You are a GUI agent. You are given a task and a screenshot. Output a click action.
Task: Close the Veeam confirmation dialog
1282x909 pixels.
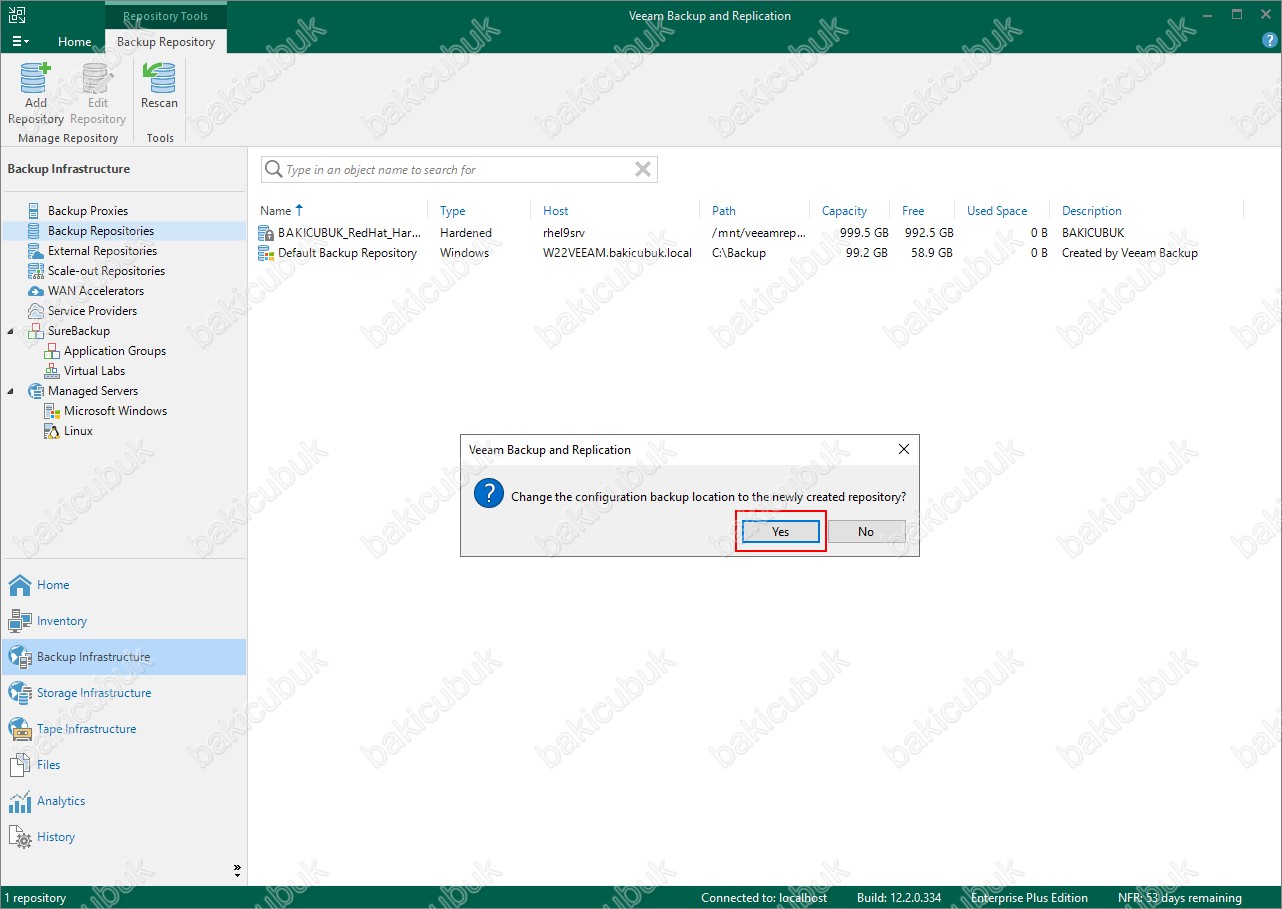pos(903,450)
